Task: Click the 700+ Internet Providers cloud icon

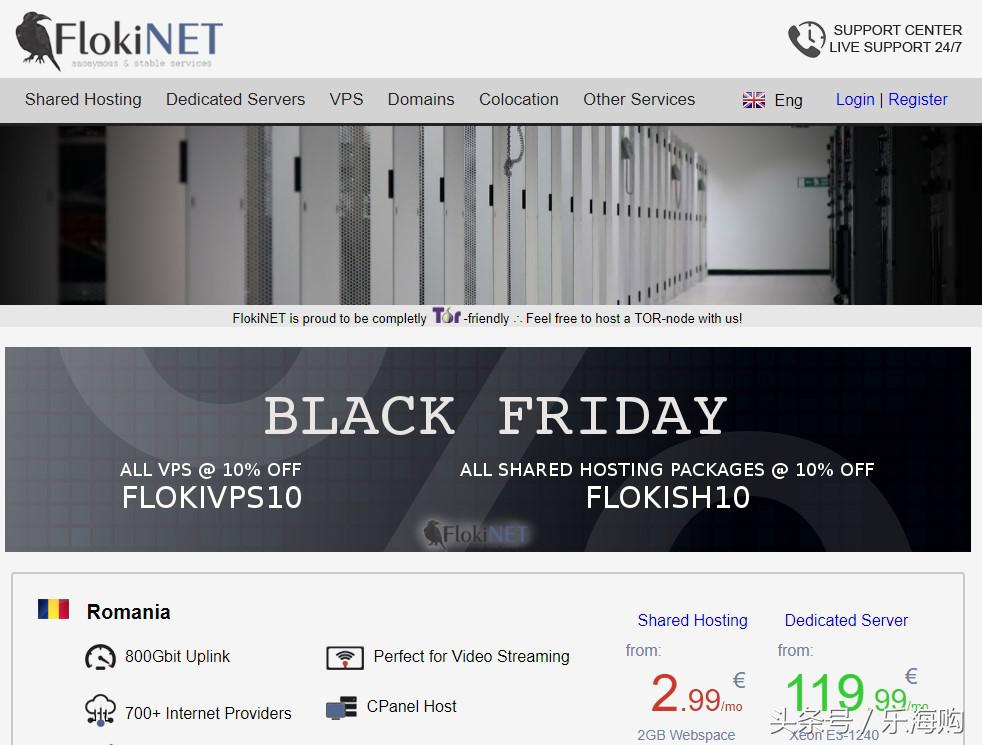Action: [x=100, y=711]
